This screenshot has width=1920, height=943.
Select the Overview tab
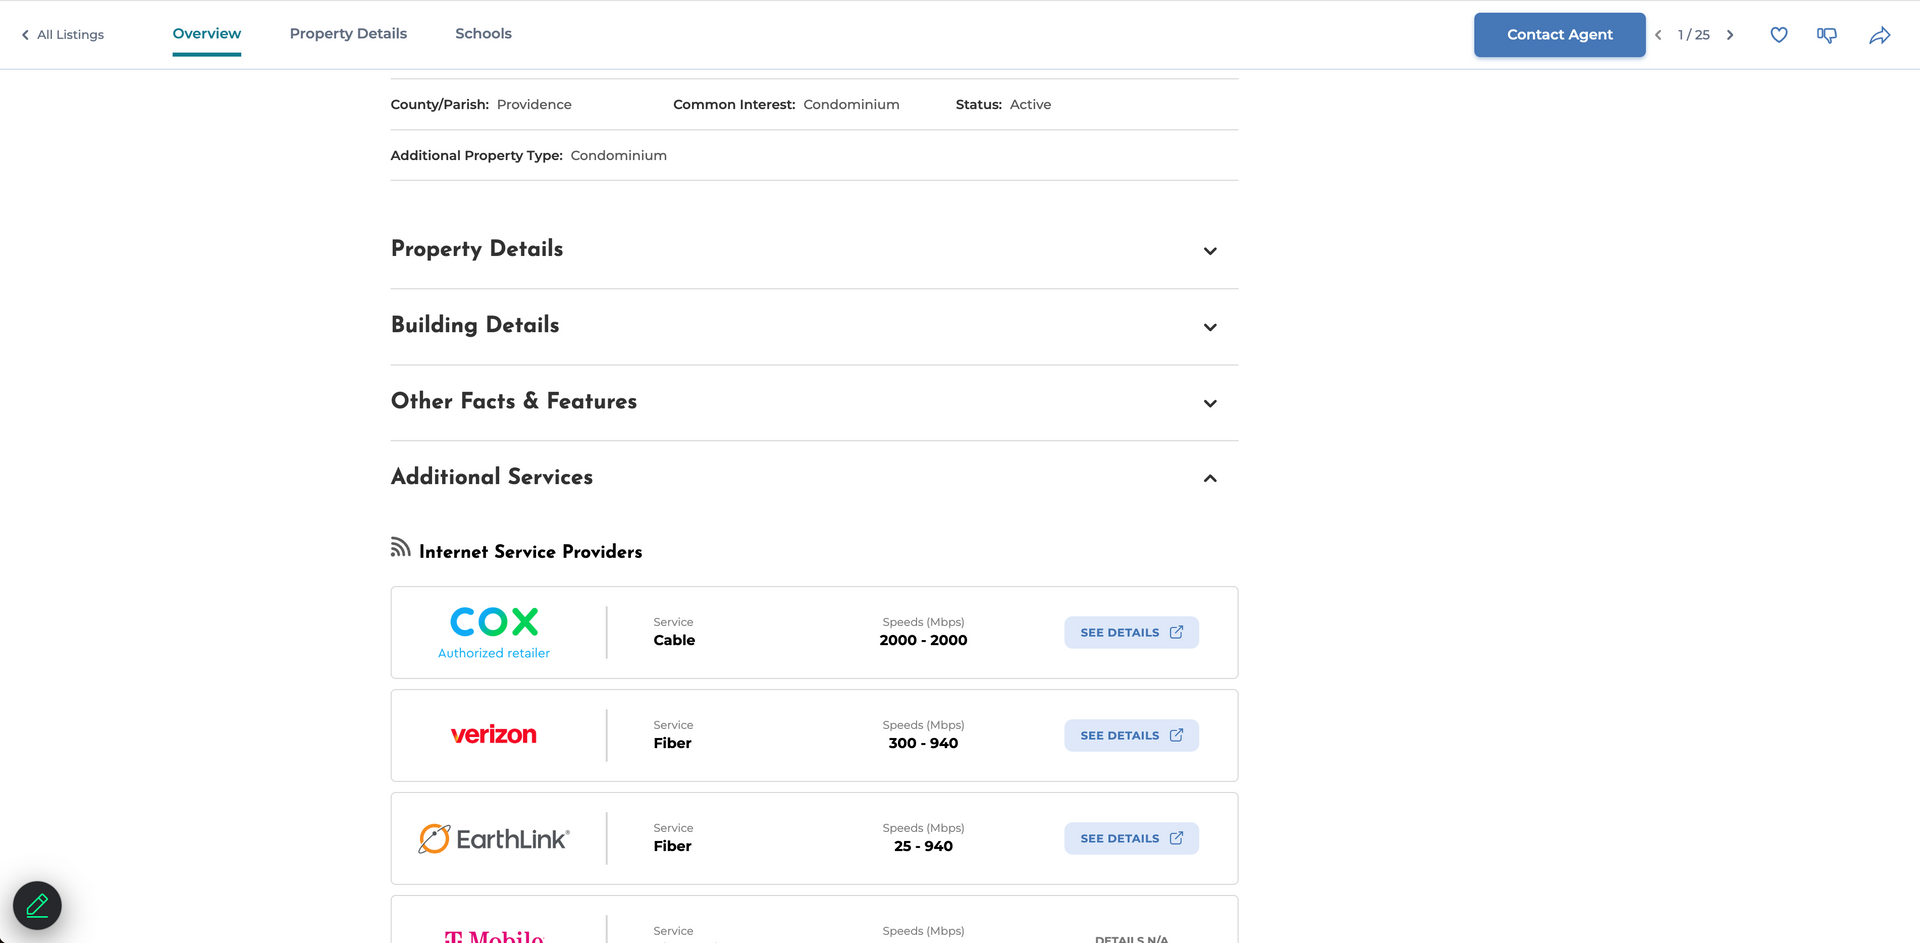[207, 34]
